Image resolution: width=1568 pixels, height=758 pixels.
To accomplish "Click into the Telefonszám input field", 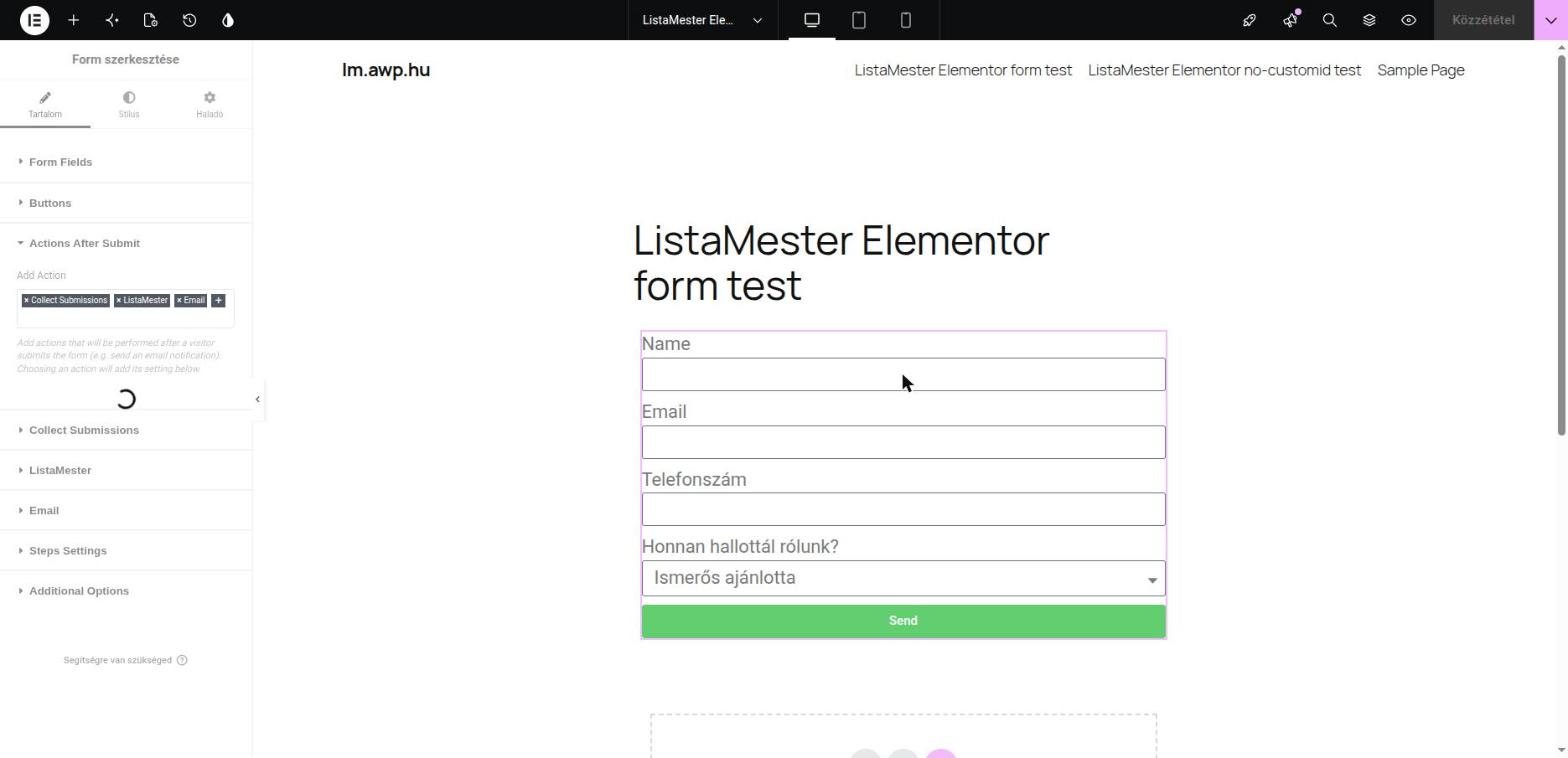I will (903, 509).
